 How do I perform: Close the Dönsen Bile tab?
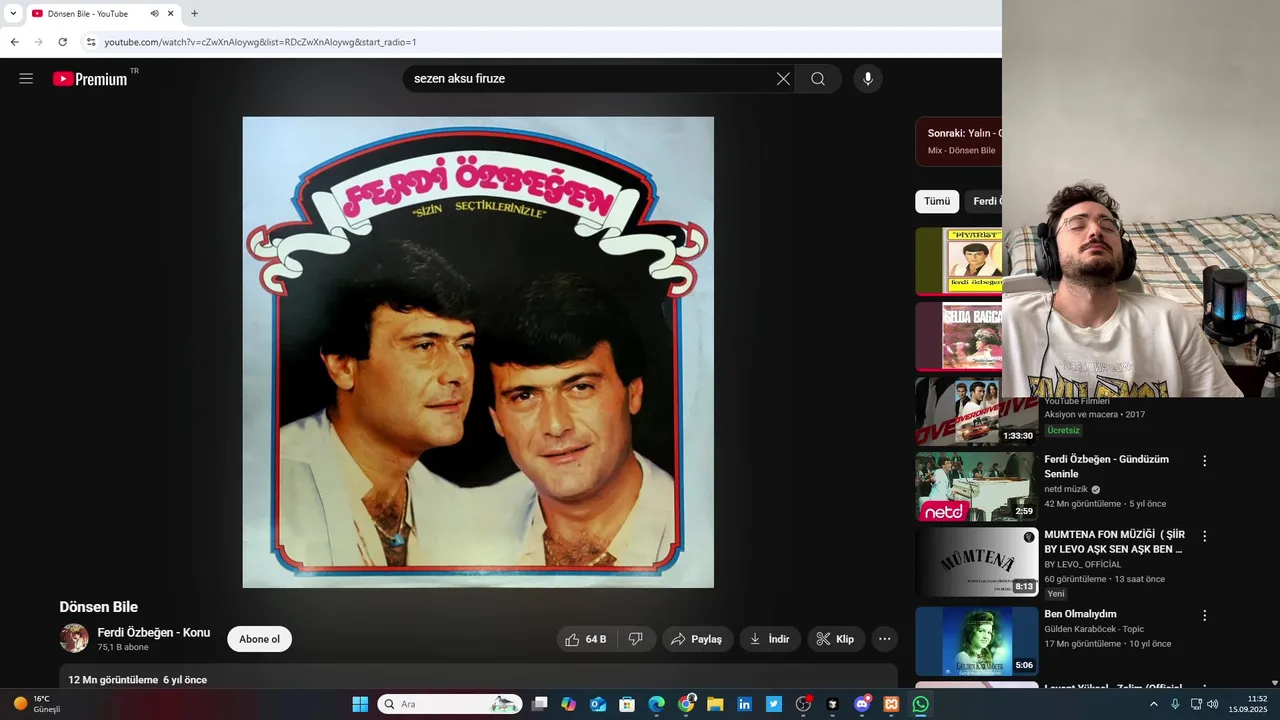[x=171, y=14]
